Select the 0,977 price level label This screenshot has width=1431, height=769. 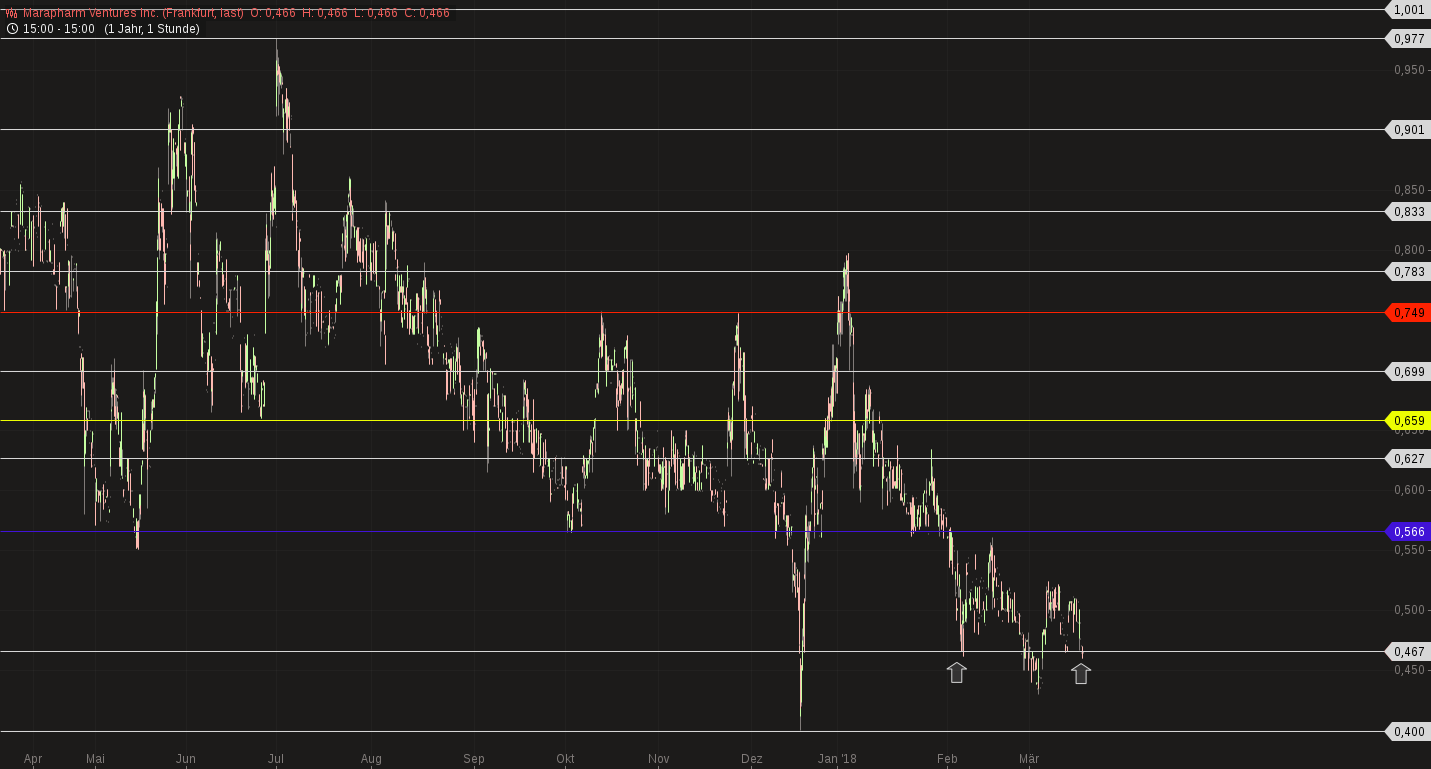(1408, 39)
